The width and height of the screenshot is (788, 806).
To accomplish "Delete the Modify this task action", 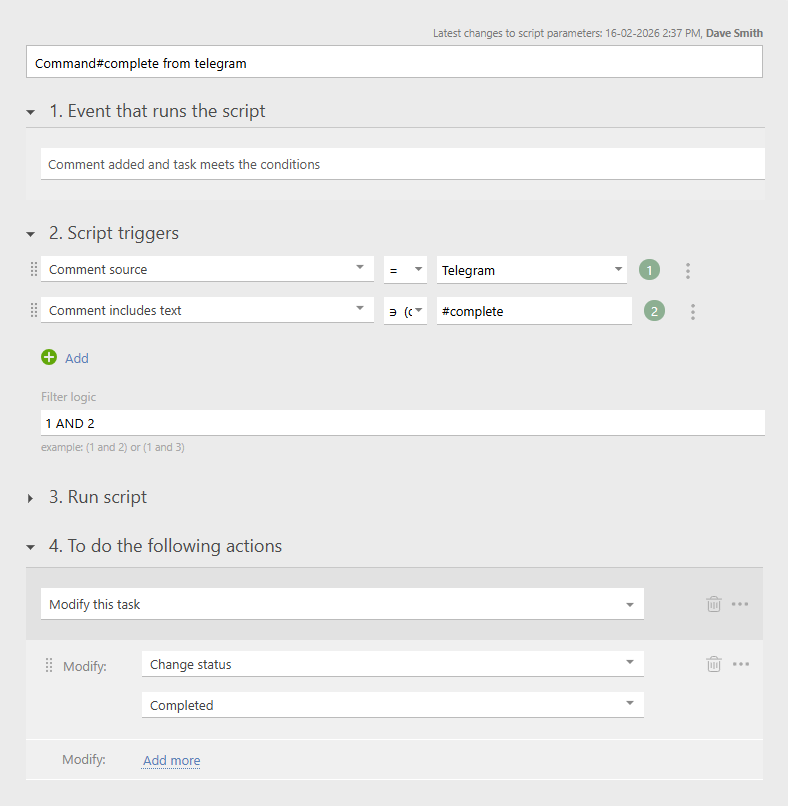I will (713, 604).
